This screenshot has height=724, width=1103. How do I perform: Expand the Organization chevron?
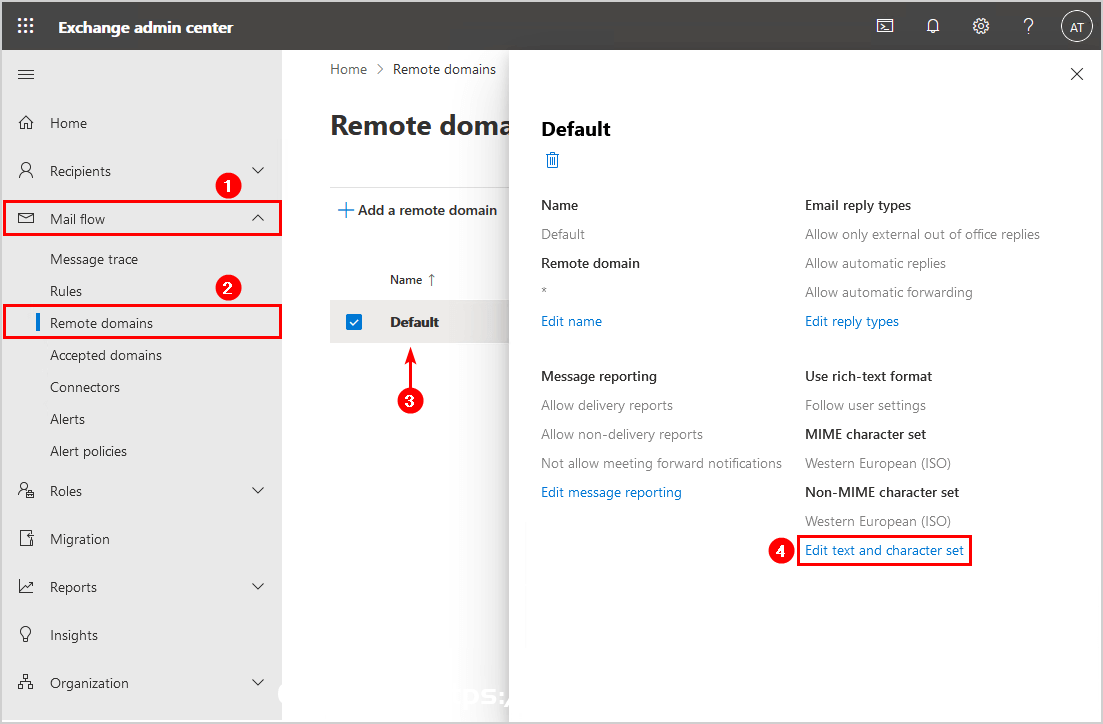[x=258, y=682]
